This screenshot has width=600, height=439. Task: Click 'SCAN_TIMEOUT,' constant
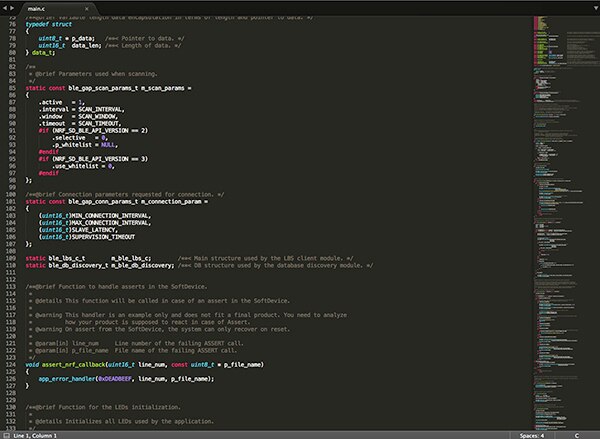pos(99,124)
